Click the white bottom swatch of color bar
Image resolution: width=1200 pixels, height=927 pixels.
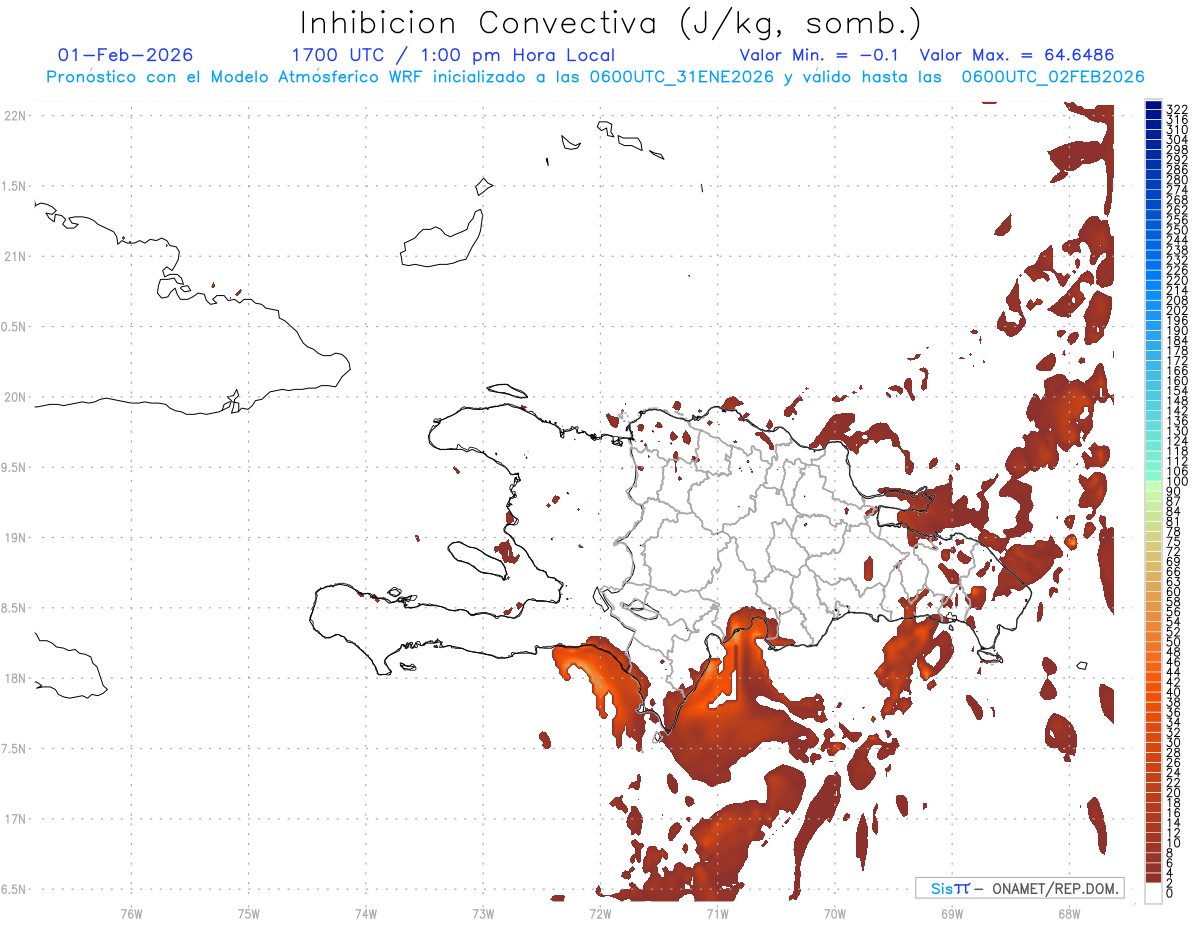1153,893
